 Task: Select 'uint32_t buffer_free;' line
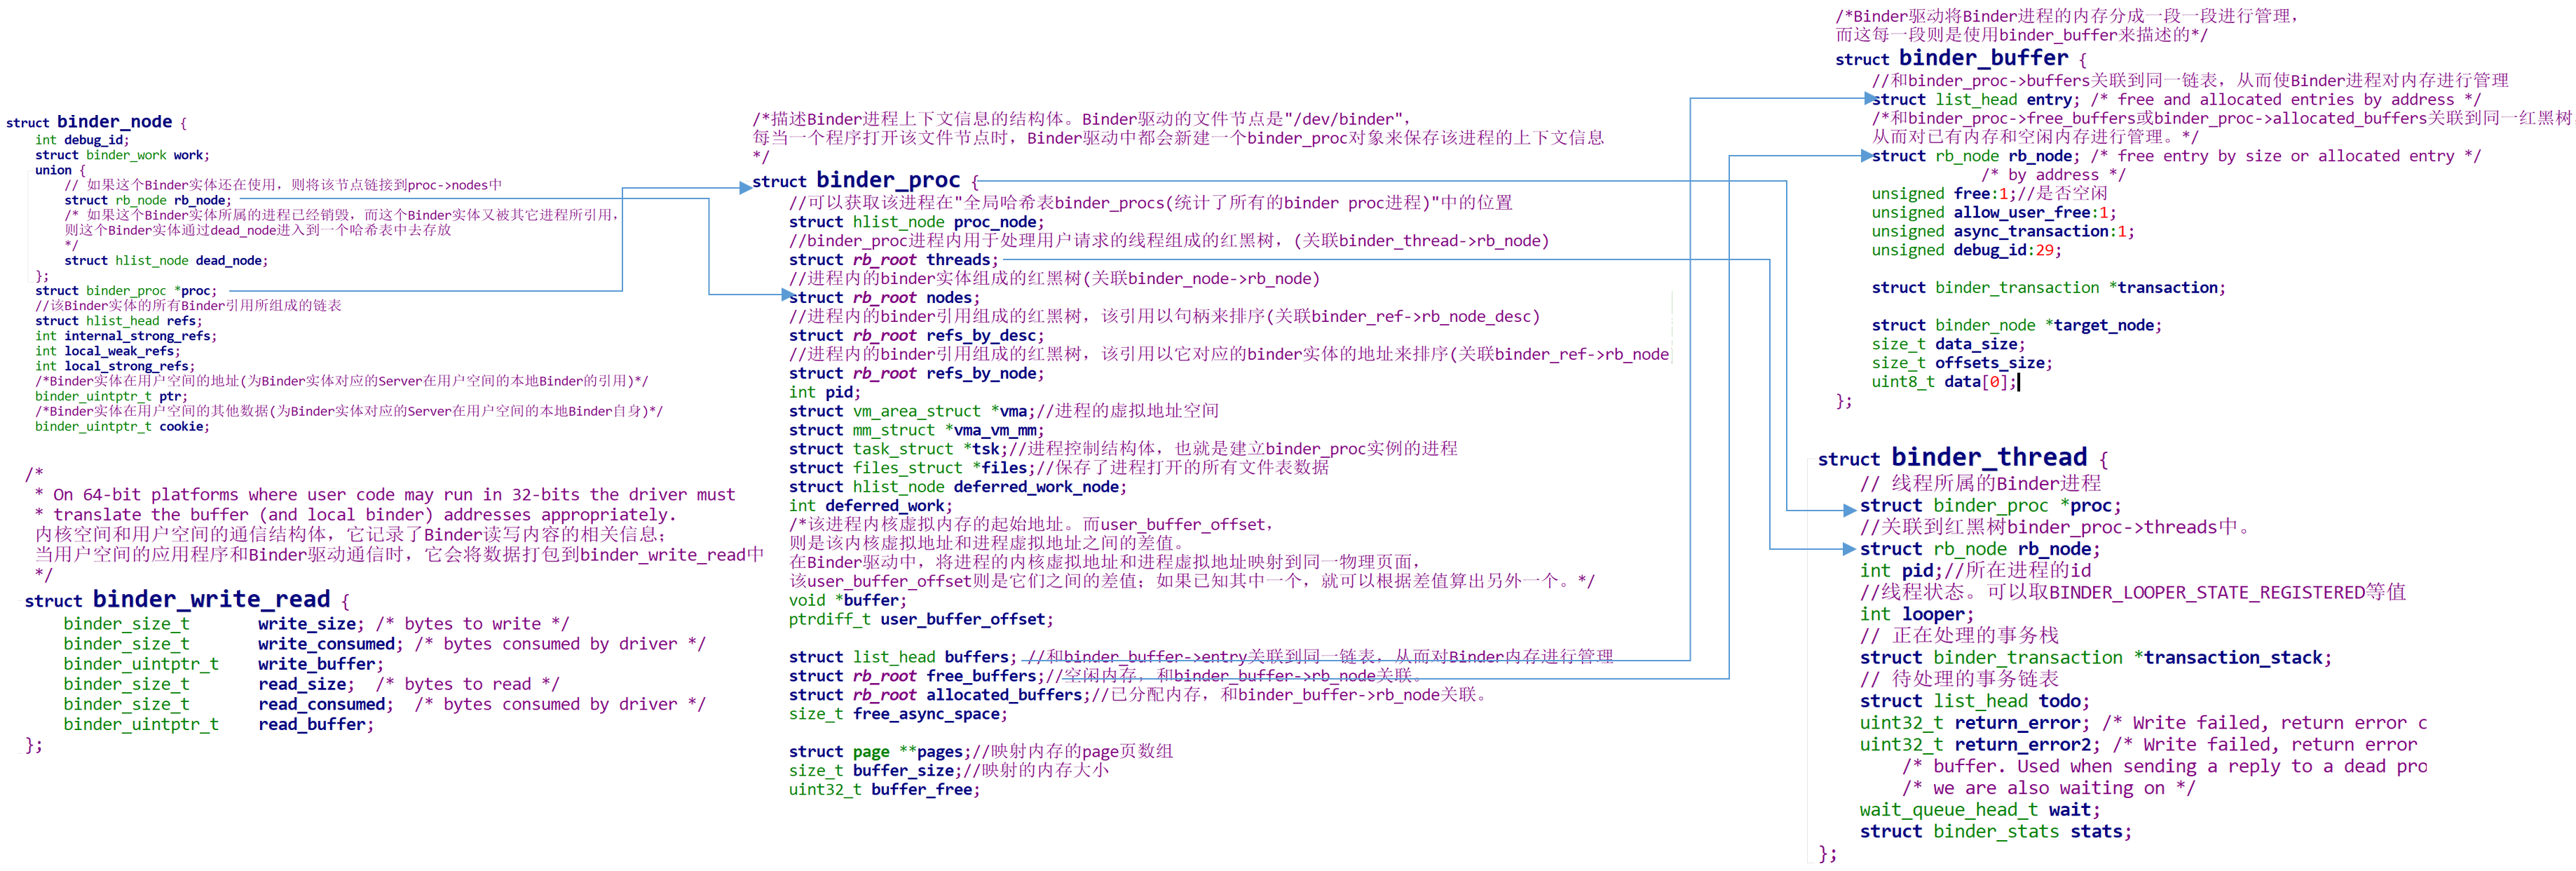point(884,790)
